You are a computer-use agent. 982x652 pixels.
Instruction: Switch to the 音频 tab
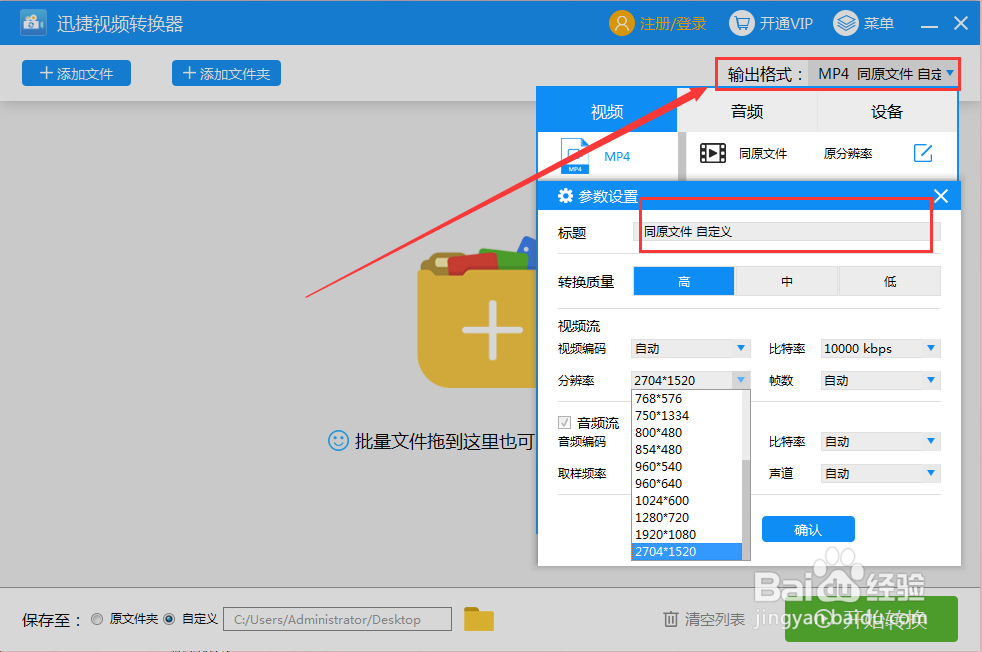(747, 111)
